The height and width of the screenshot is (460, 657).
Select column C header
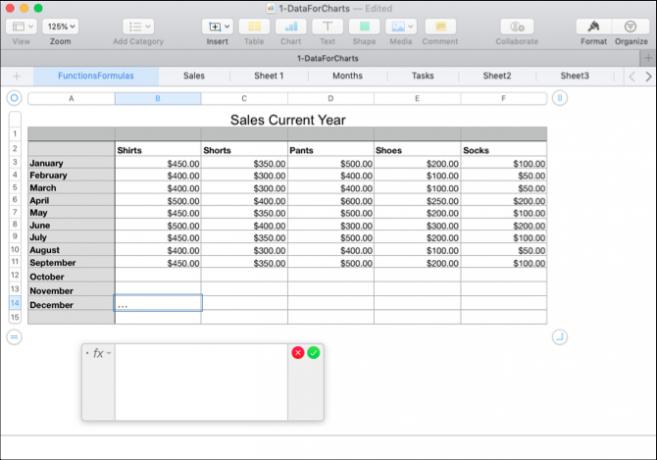click(244, 98)
